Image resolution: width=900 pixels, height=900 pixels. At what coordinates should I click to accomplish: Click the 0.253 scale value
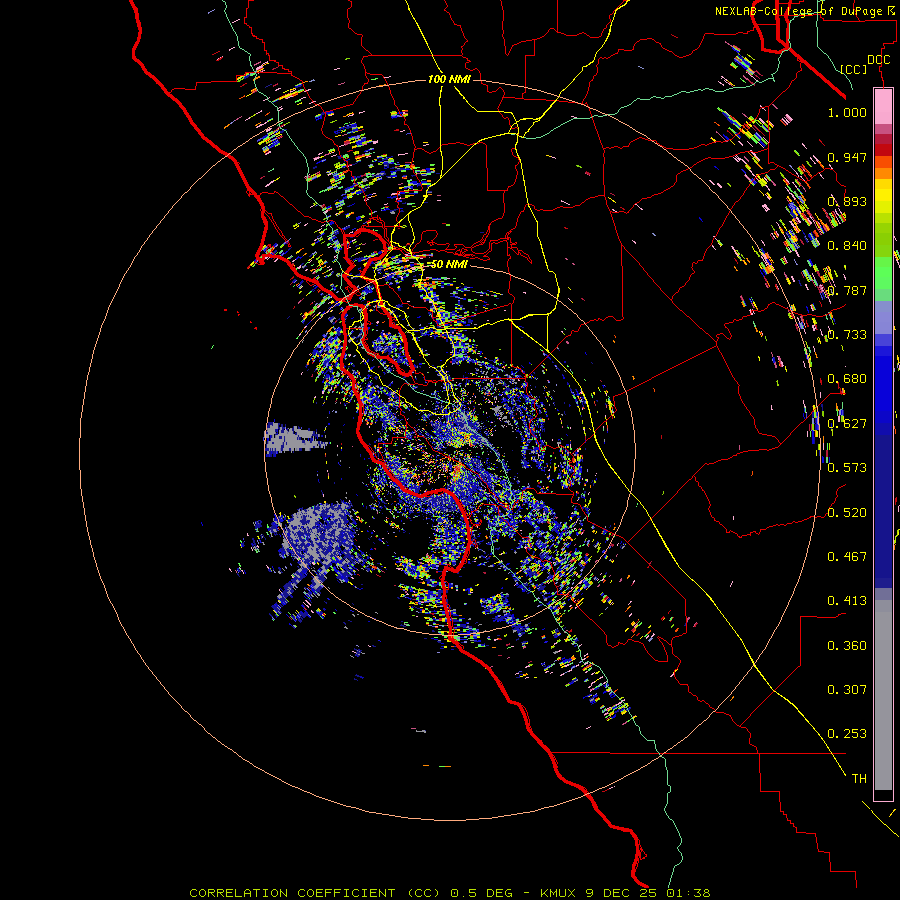coord(847,734)
